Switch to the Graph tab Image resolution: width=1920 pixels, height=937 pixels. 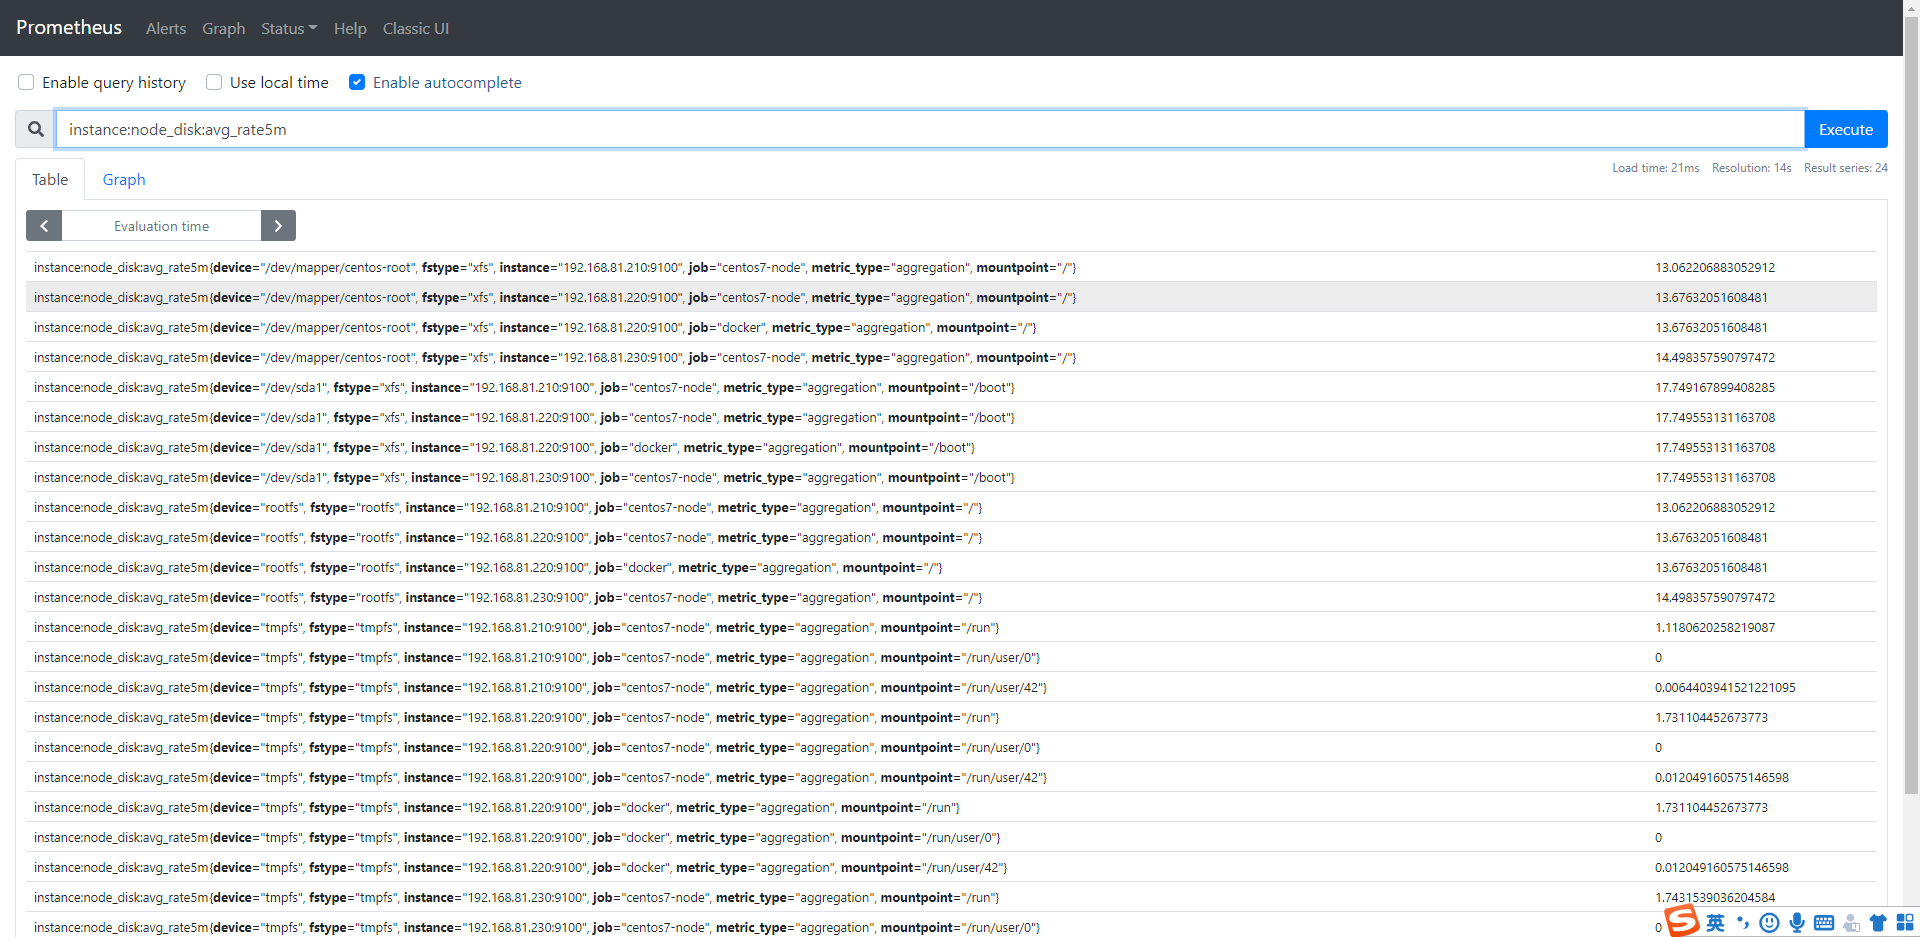tap(123, 179)
